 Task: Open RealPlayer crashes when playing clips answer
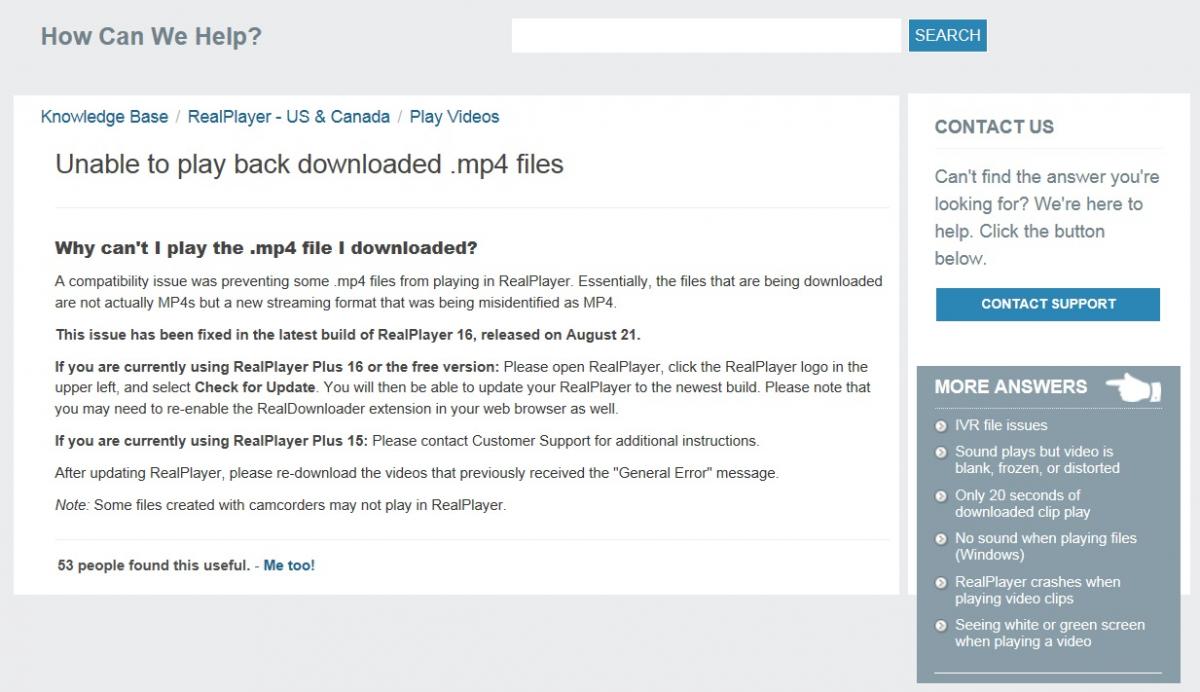pos(1037,590)
